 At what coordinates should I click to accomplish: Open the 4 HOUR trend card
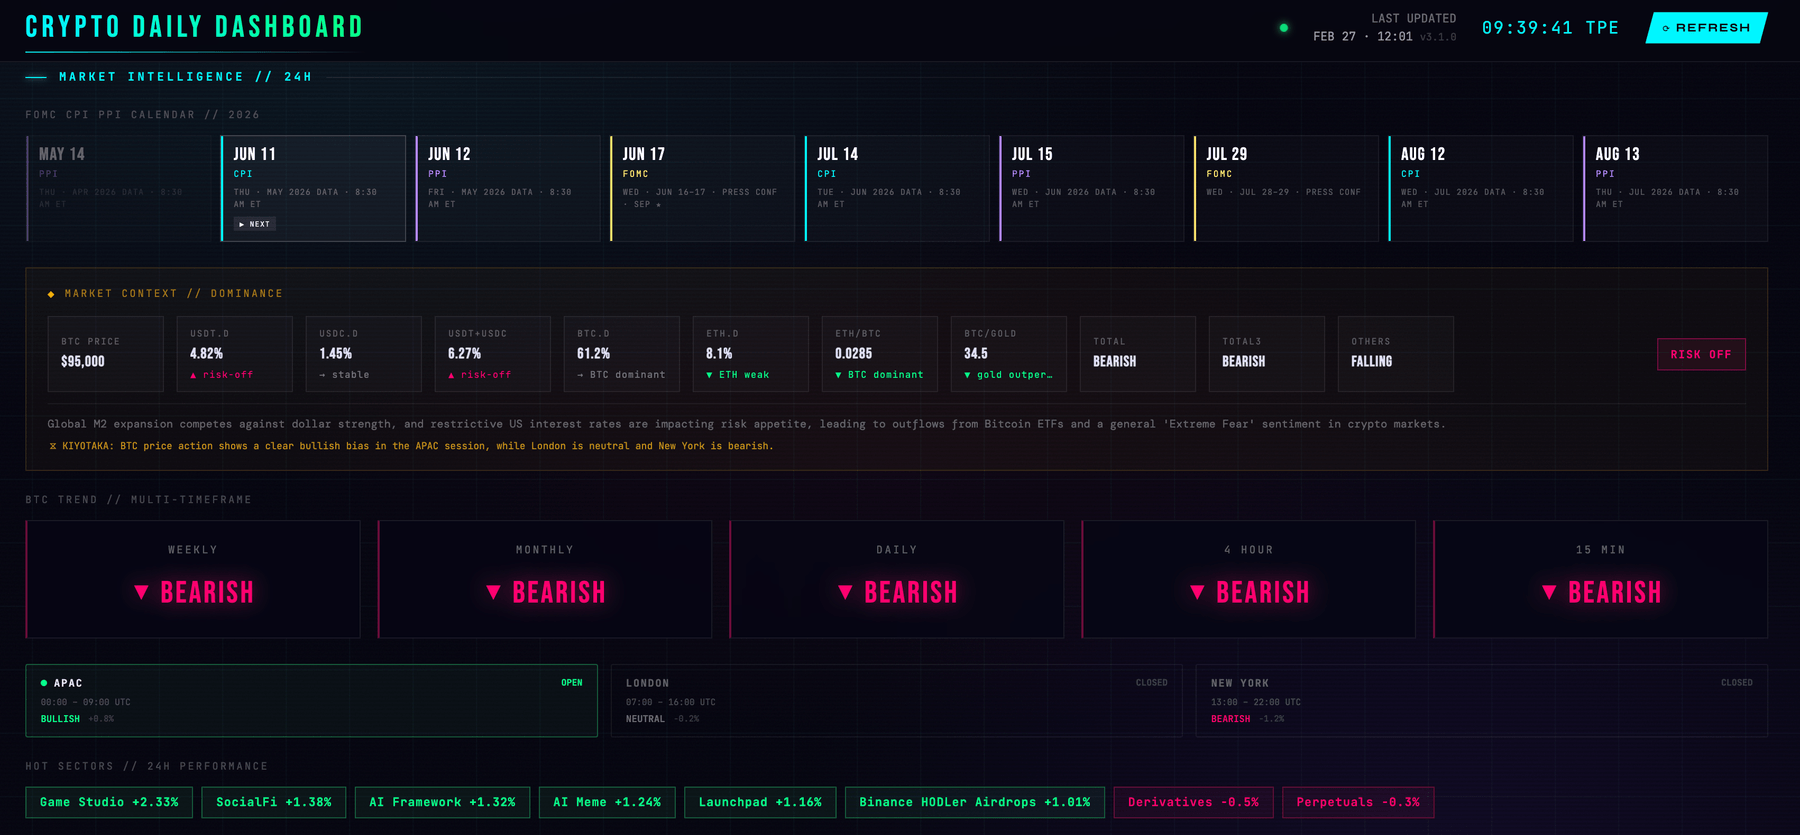click(x=1249, y=579)
